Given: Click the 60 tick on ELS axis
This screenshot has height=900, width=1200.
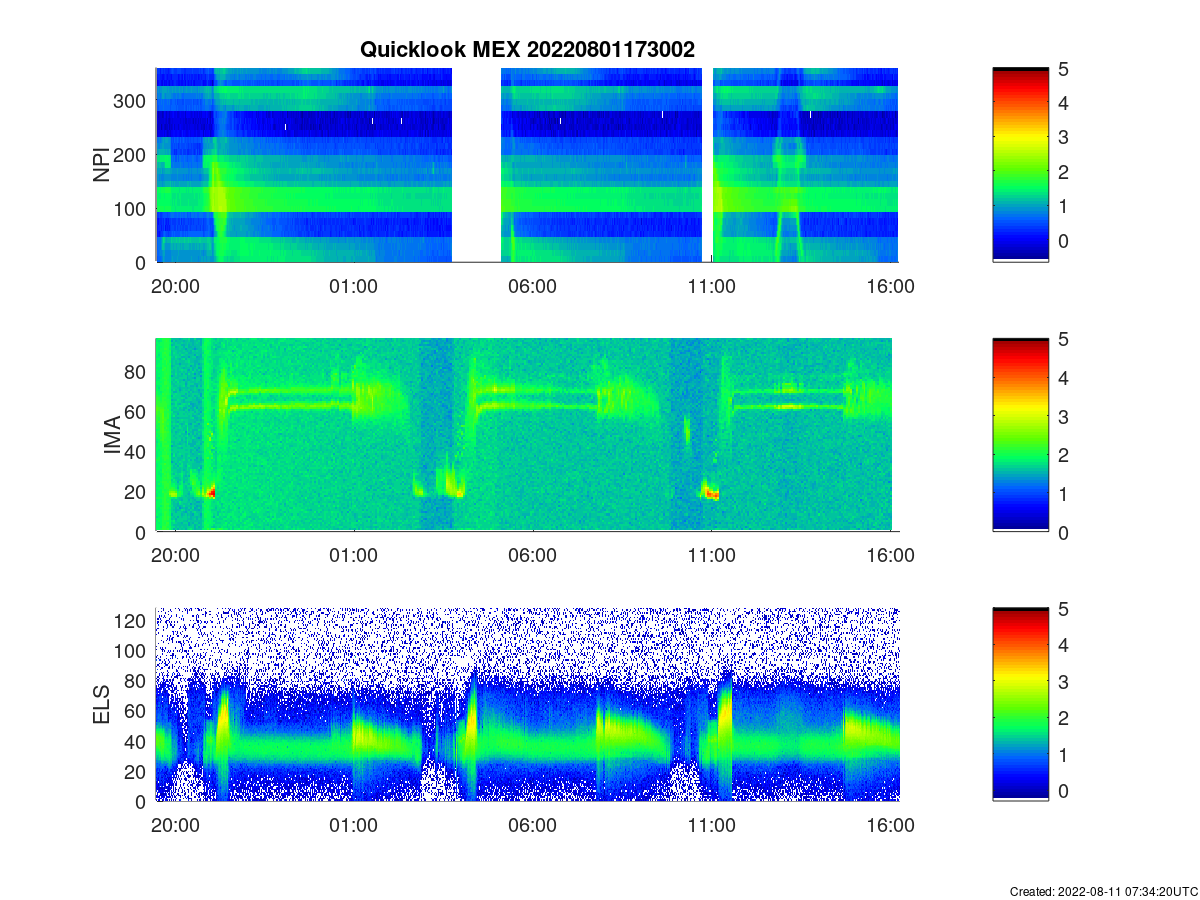Looking at the screenshot, I should [137, 711].
